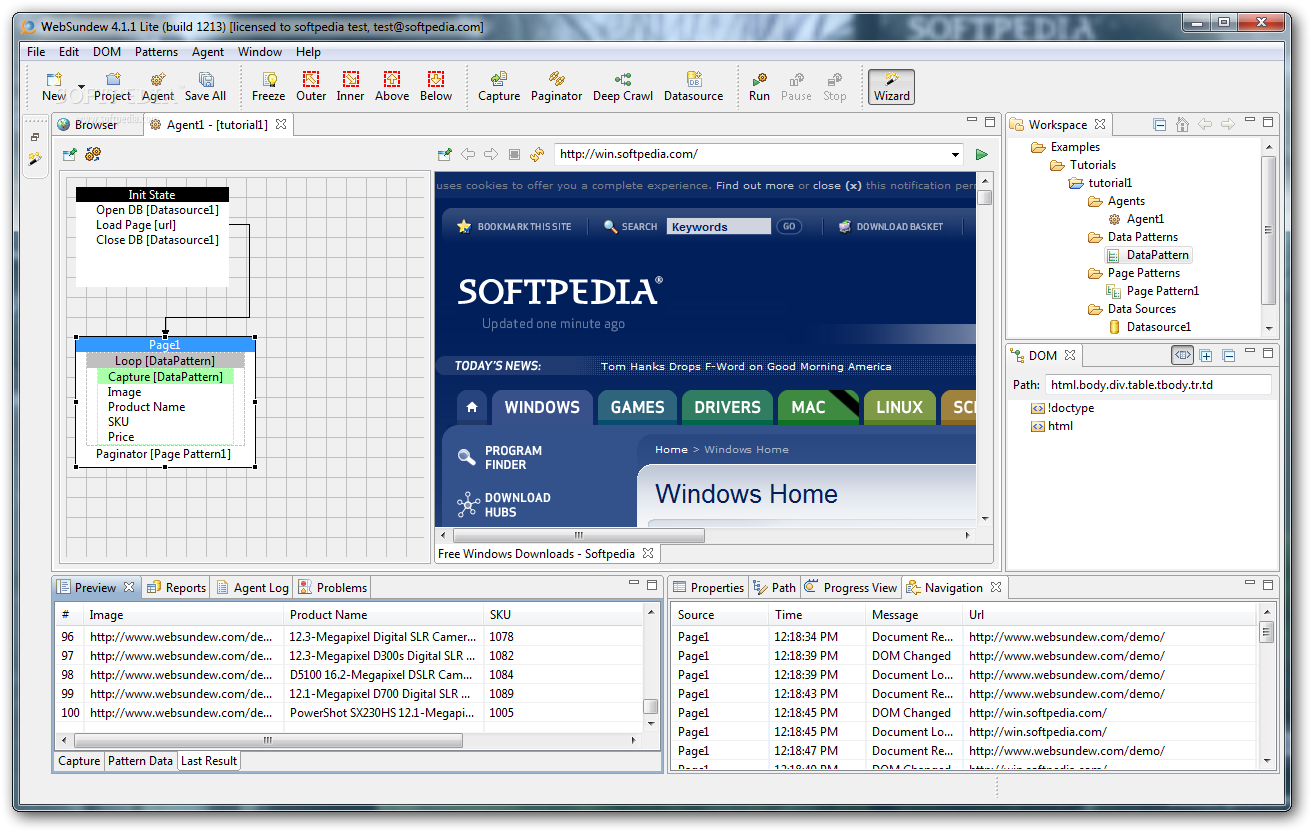Click the icon left of the double-gear icon
Screen dimensions: 1312x832
[x=70, y=154]
